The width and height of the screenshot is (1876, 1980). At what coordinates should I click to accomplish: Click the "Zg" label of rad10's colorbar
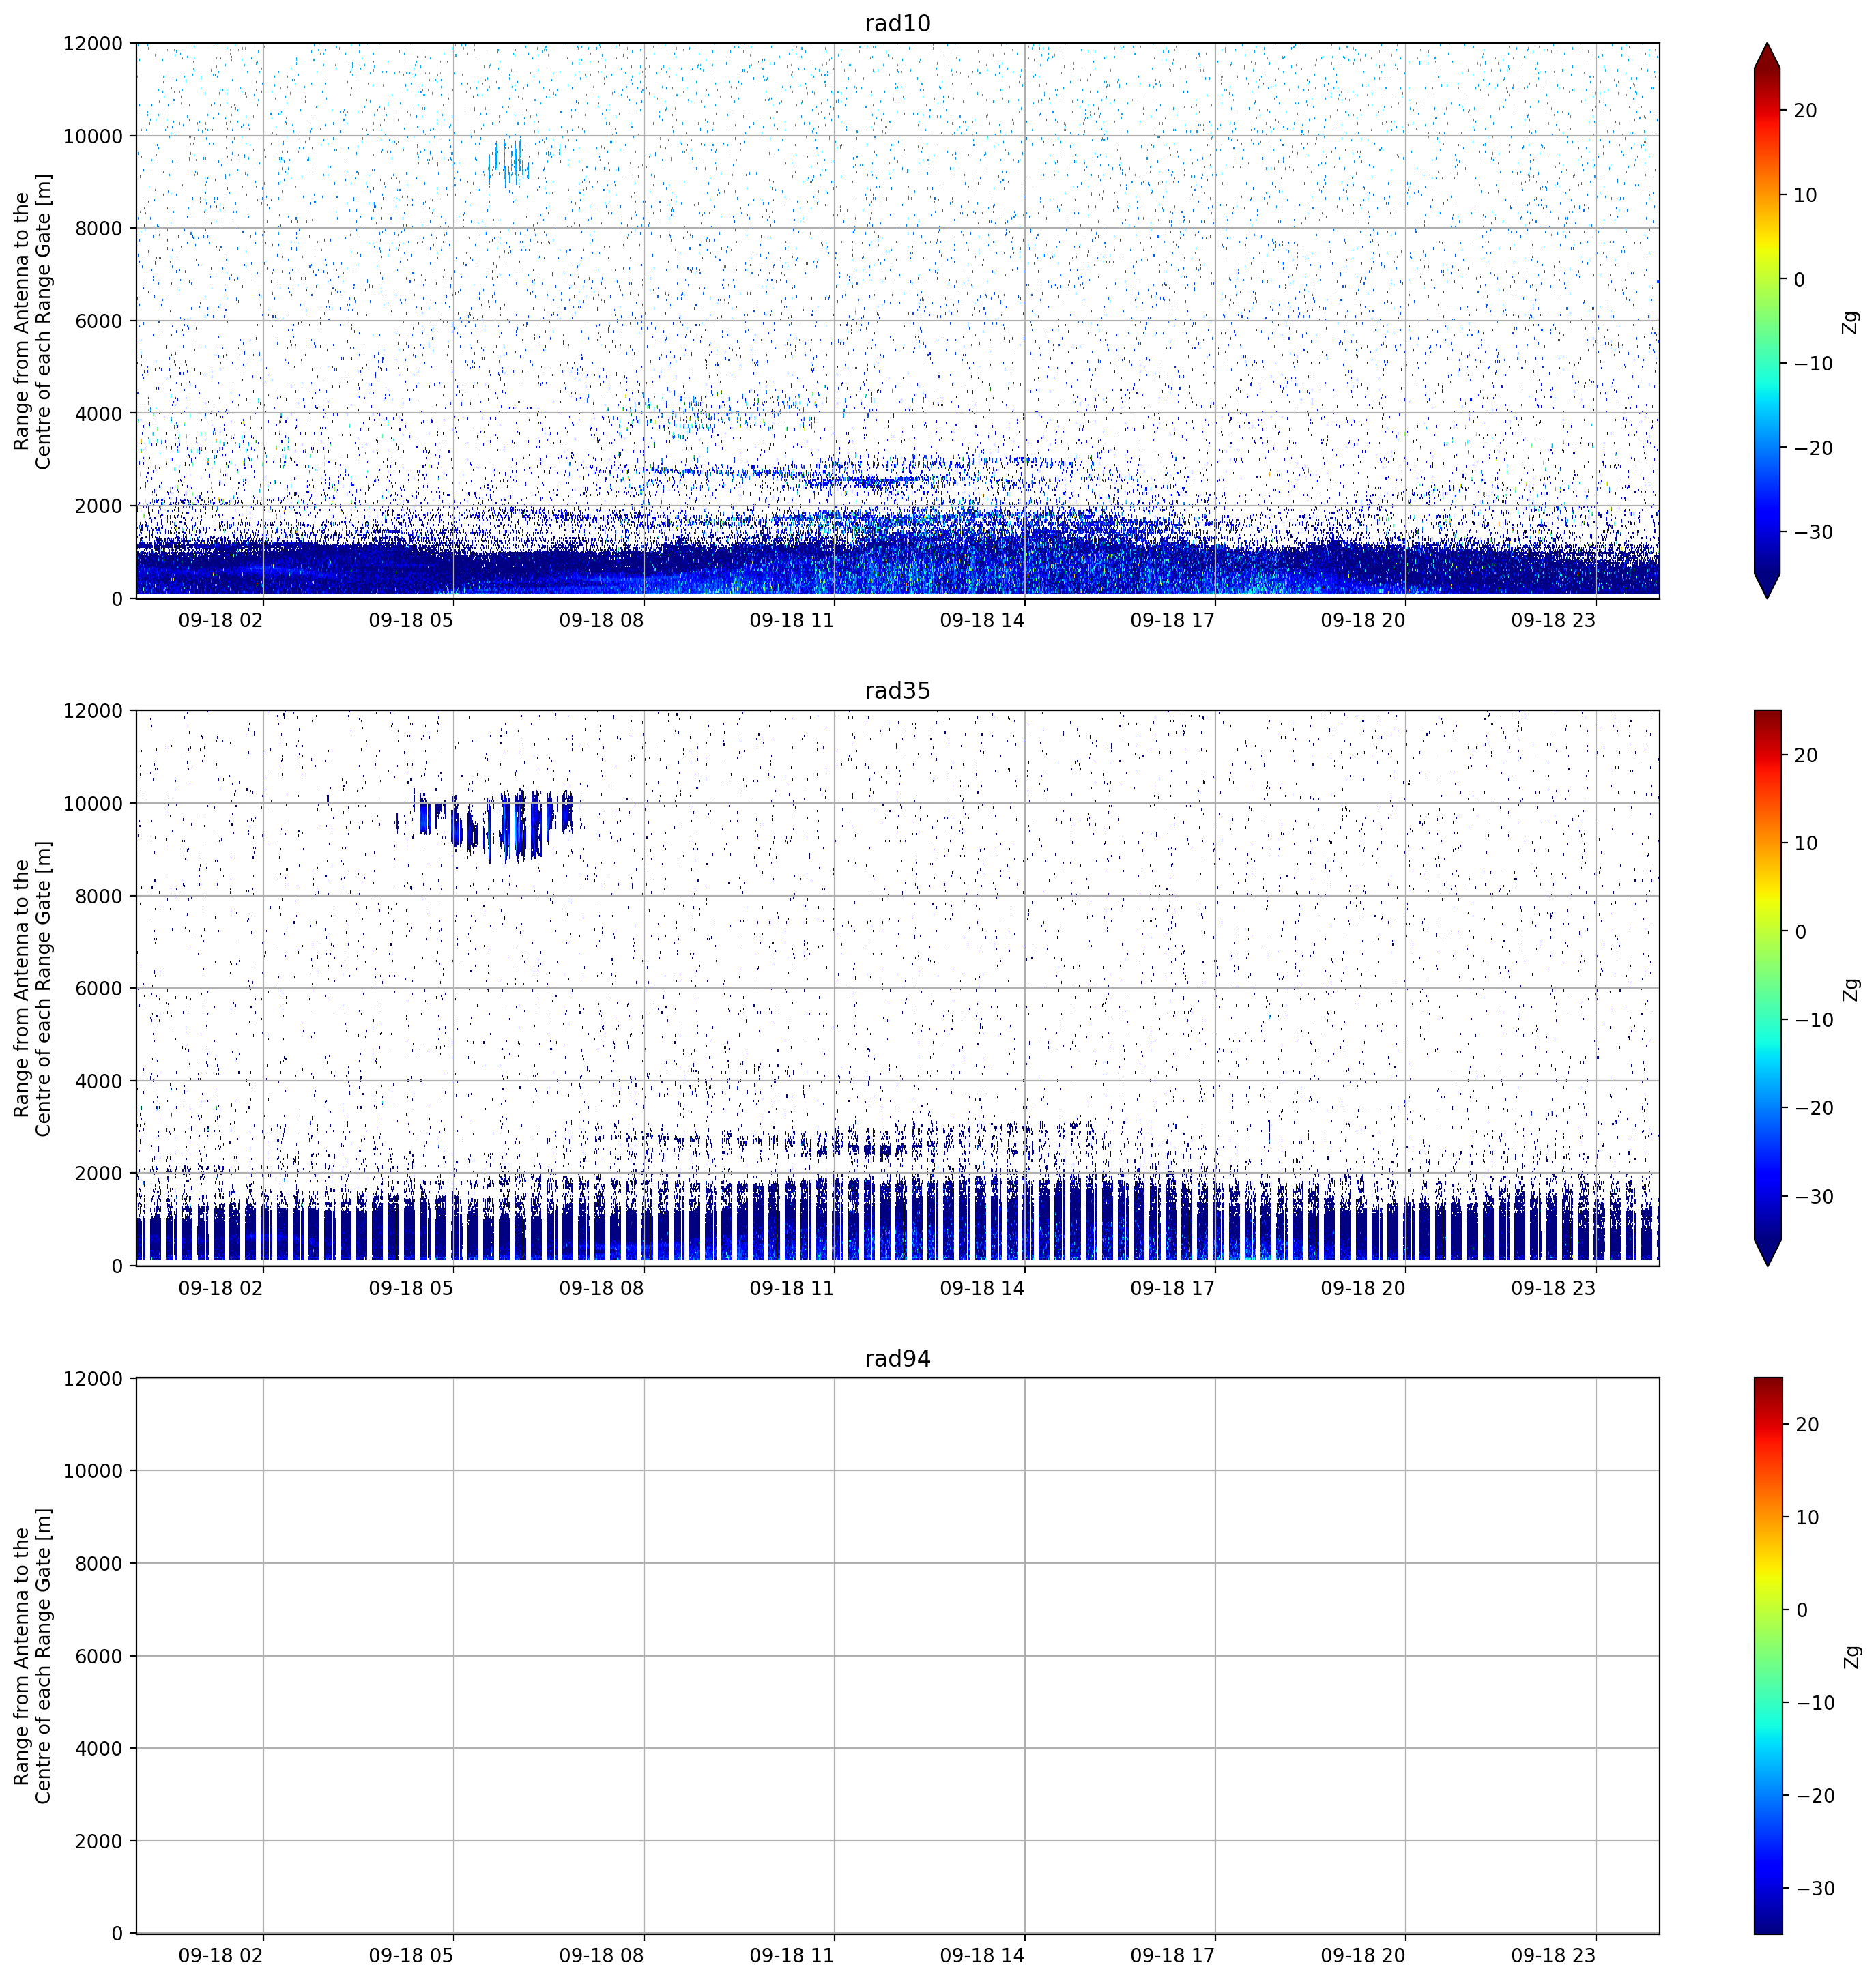point(1851,322)
